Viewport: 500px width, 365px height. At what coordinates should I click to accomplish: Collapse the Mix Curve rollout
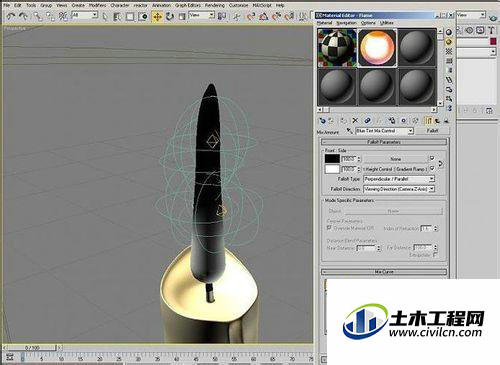[x=384, y=272]
